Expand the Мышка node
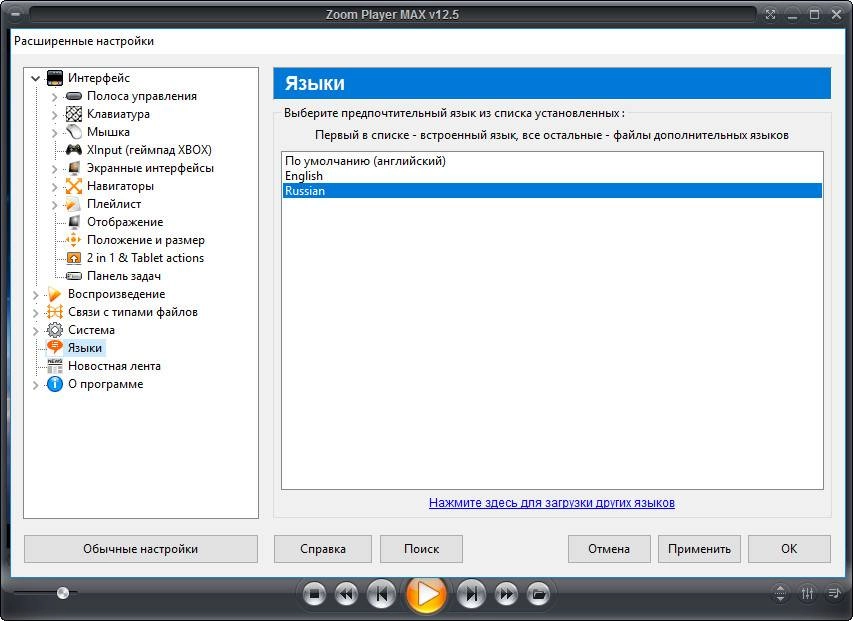The image size is (853, 621). click(54, 133)
